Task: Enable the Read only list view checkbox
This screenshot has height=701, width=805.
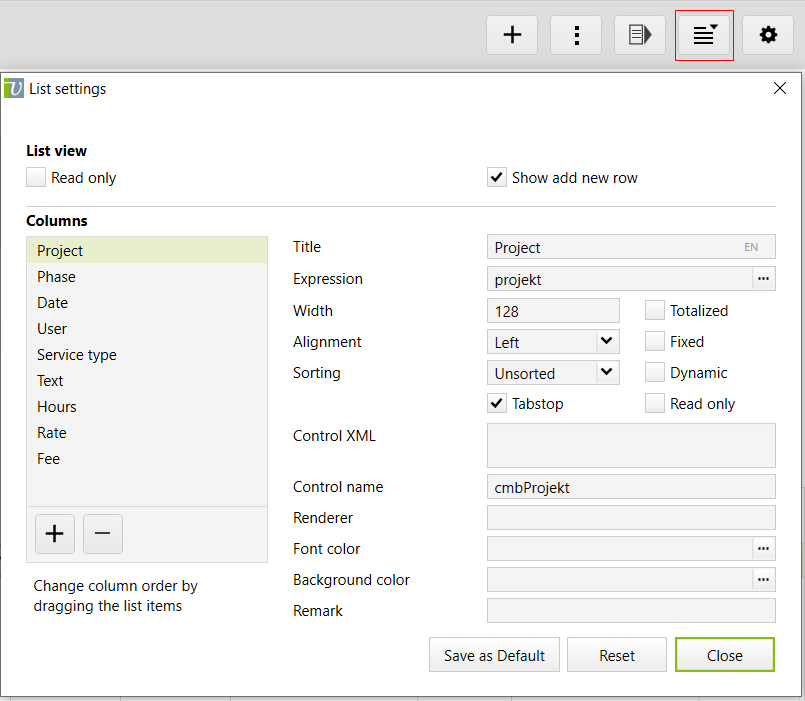Action: [x=36, y=178]
